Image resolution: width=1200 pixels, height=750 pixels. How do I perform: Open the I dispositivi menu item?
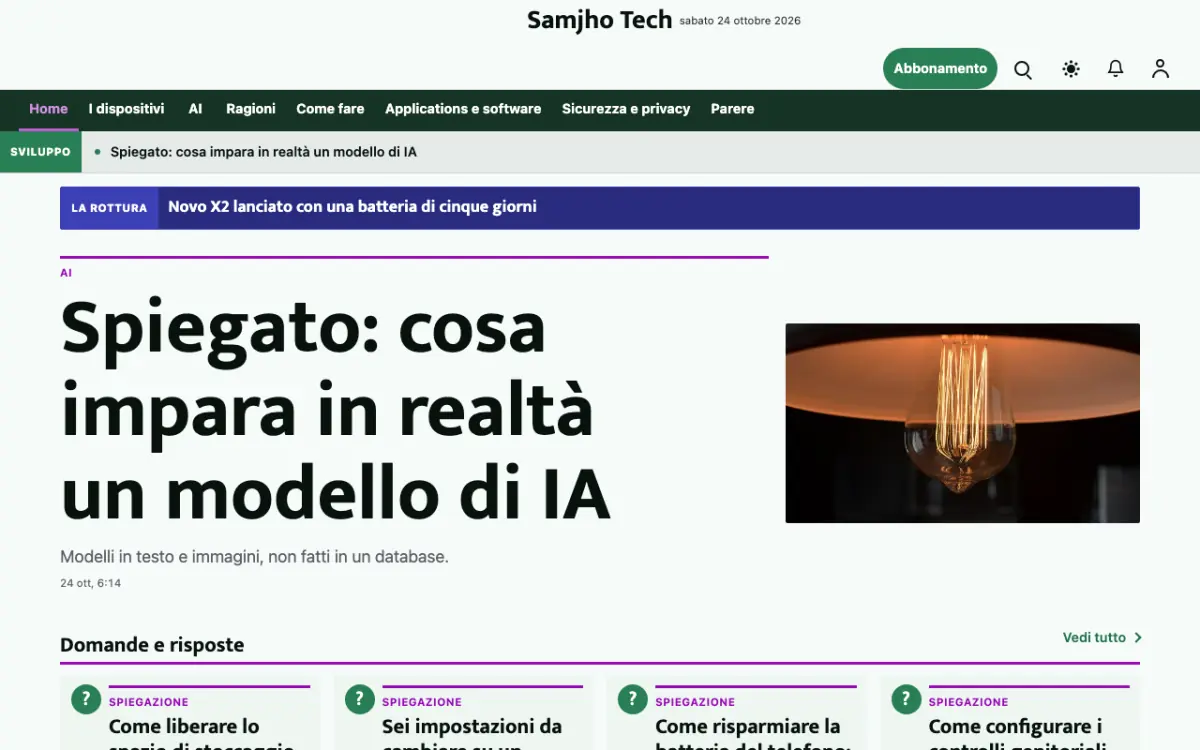[x=126, y=109]
